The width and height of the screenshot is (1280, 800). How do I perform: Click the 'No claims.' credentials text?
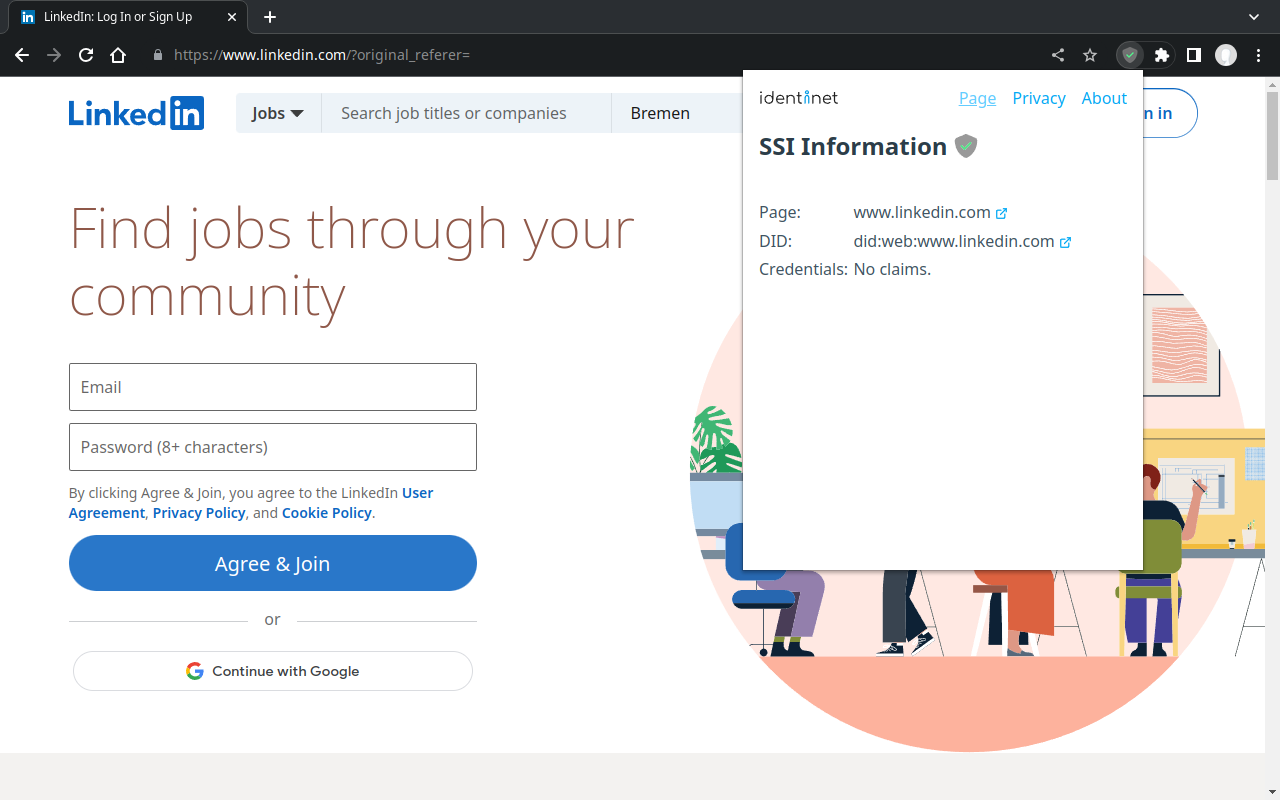(x=892, y=269)
